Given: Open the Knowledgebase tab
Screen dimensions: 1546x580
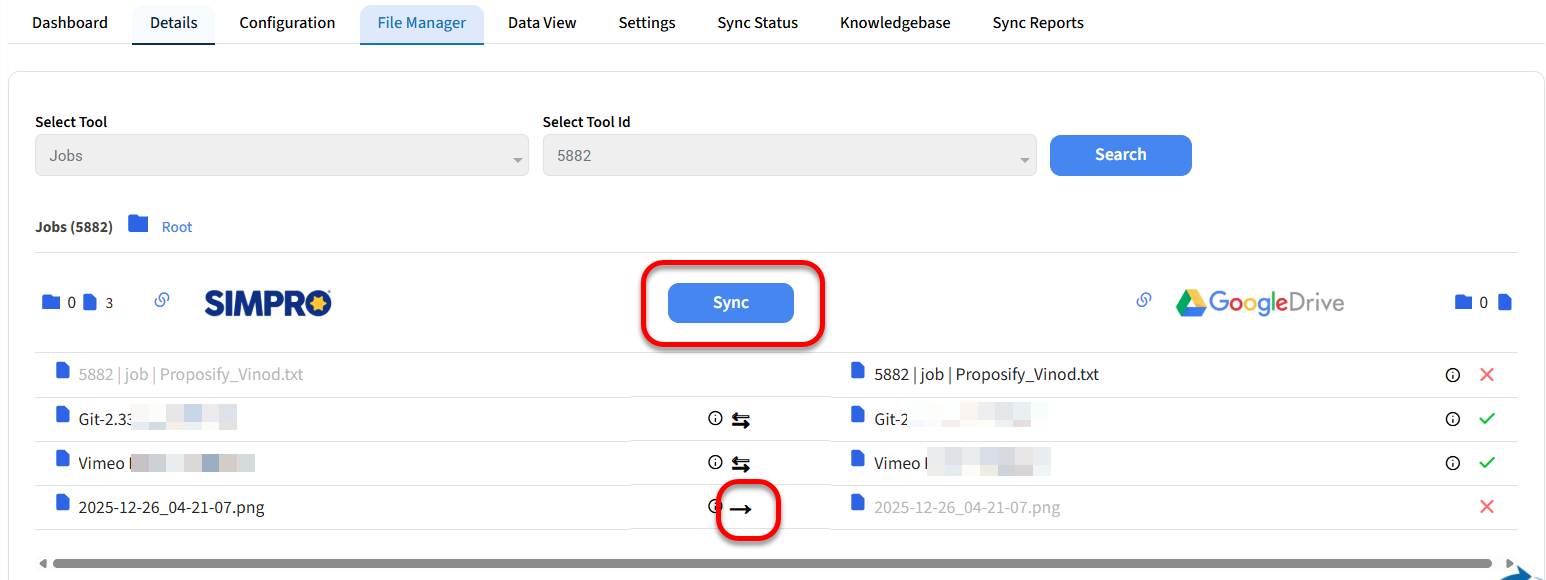Looking at the screenshot, I should [x=895, y=23].
